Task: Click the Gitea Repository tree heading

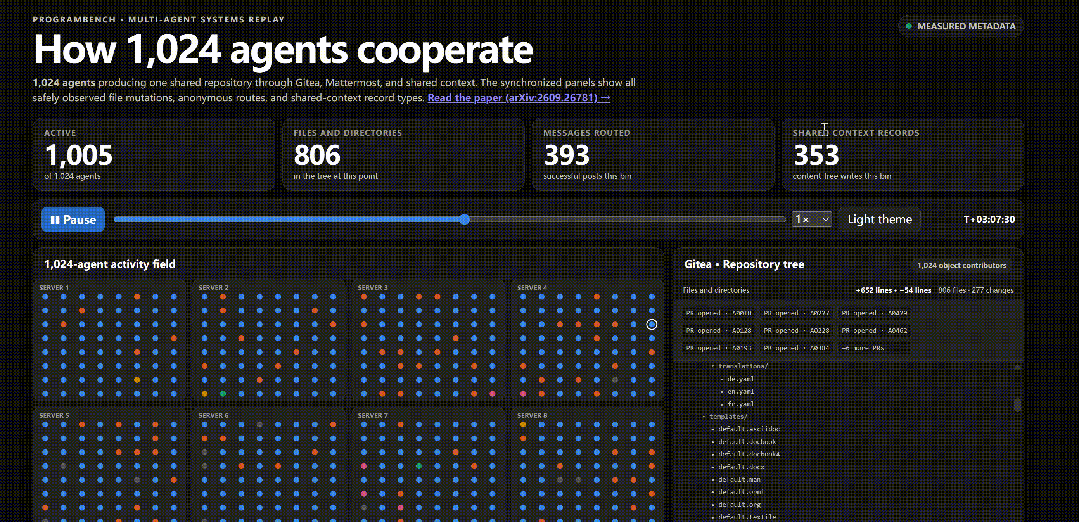Action: (x=745, y=265)
